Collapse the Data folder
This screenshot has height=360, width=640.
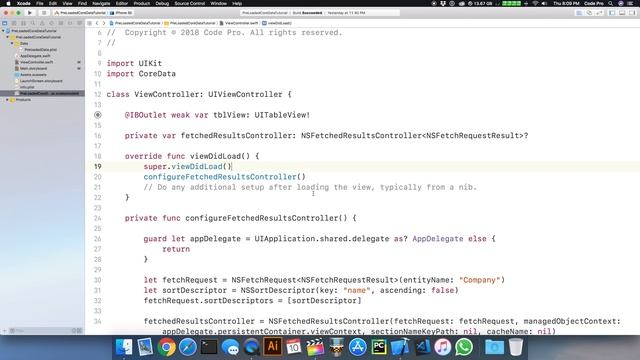12,43
